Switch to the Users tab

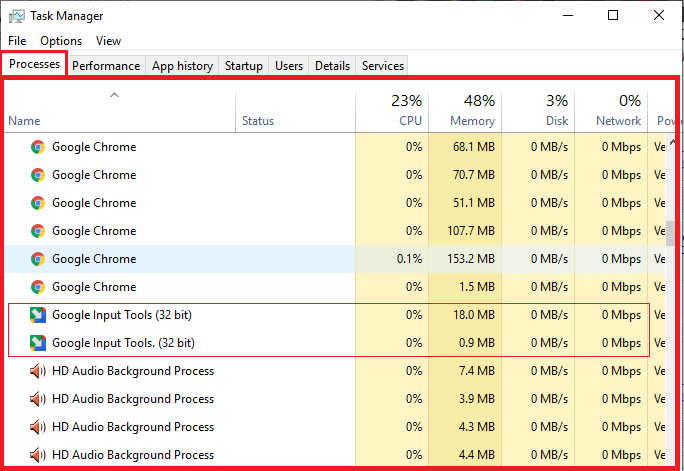pos(289,66)
